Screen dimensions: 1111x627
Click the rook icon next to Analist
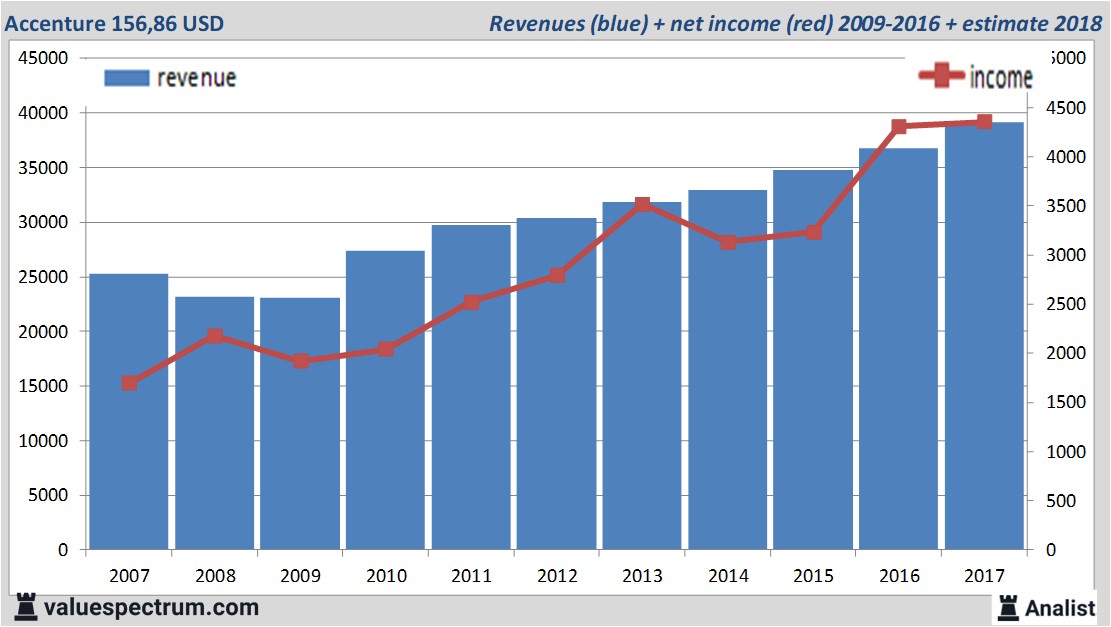[1007, 606]
